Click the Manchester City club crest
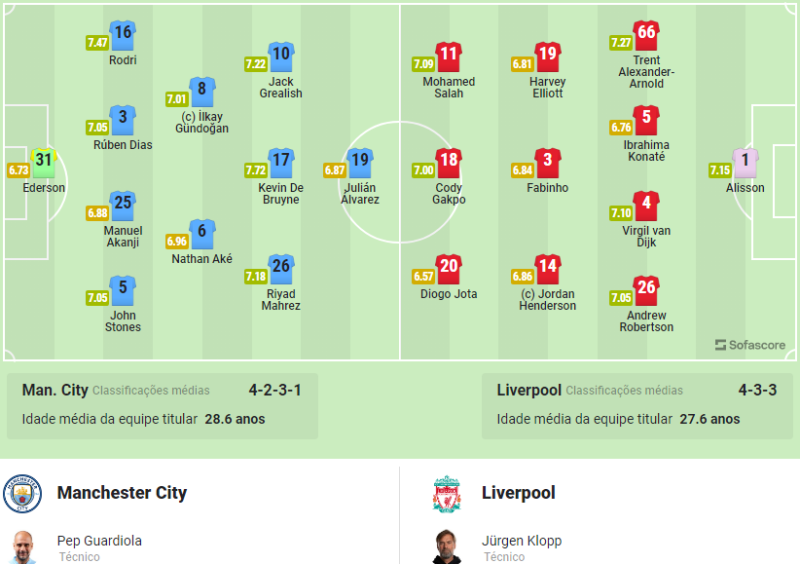Viewport: 800px width, 564px height. click(22, 494)
